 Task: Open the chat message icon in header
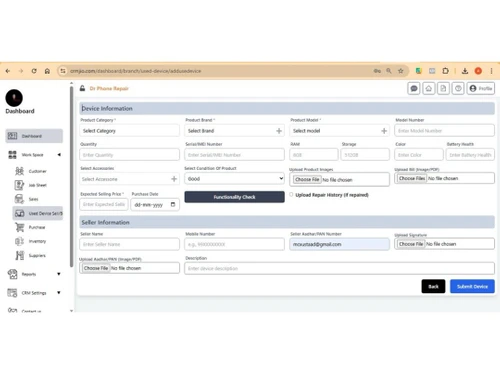414,89
